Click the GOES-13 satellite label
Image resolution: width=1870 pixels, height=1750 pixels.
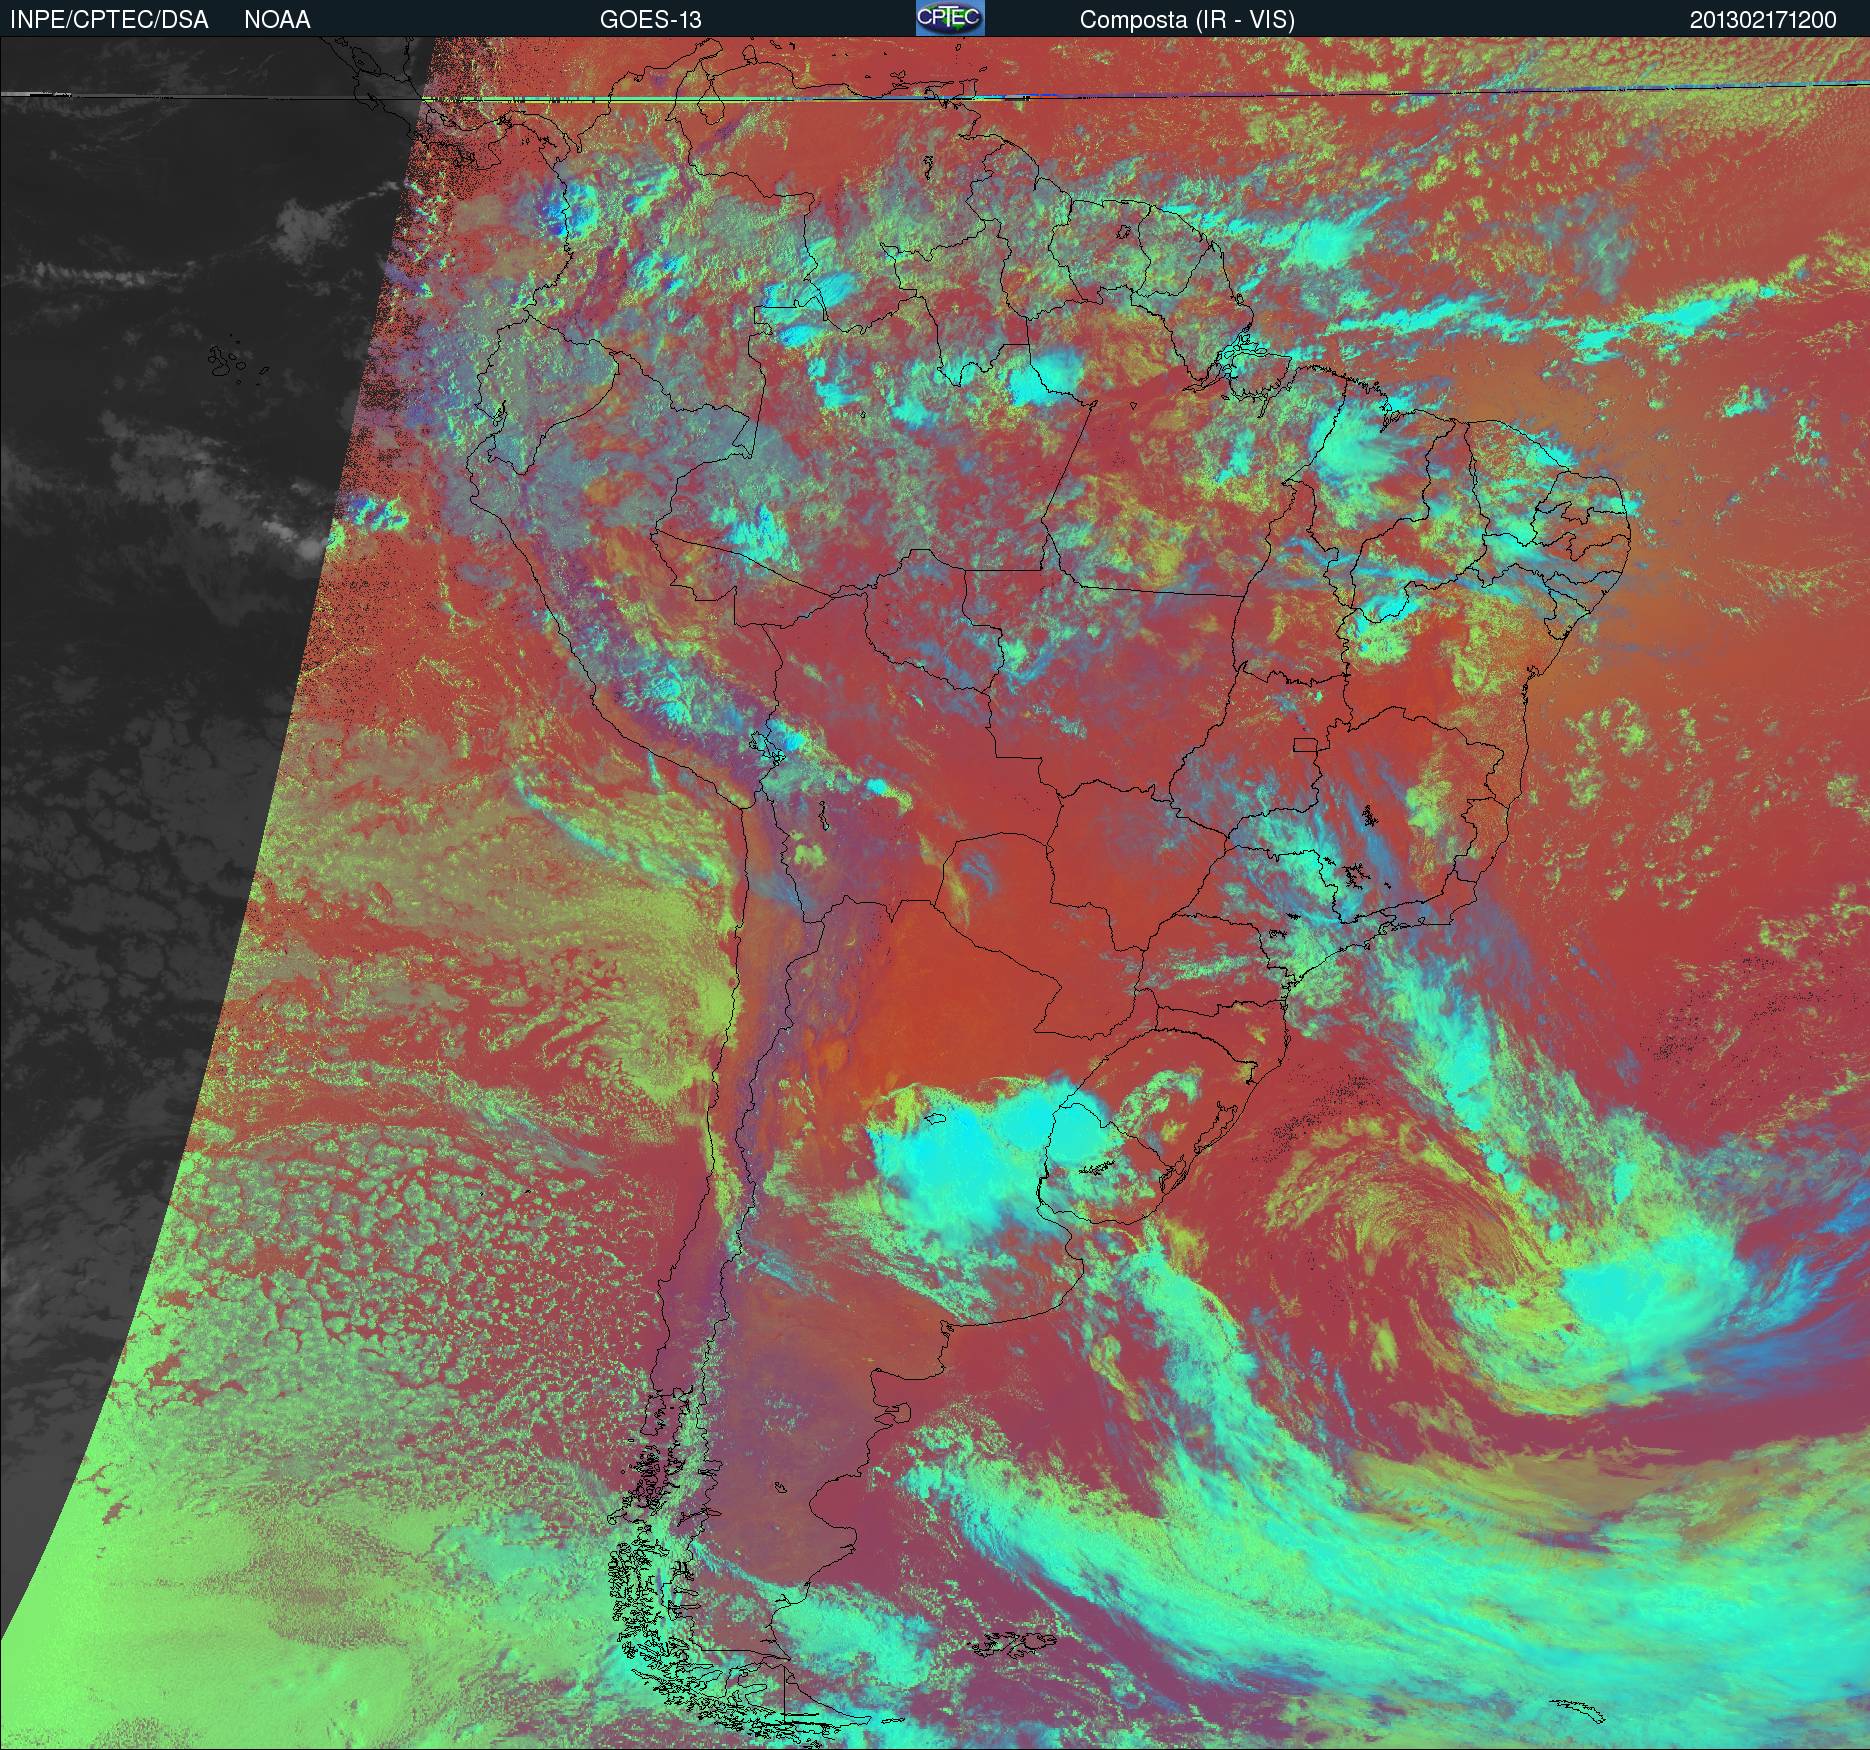tap(650, 20)
